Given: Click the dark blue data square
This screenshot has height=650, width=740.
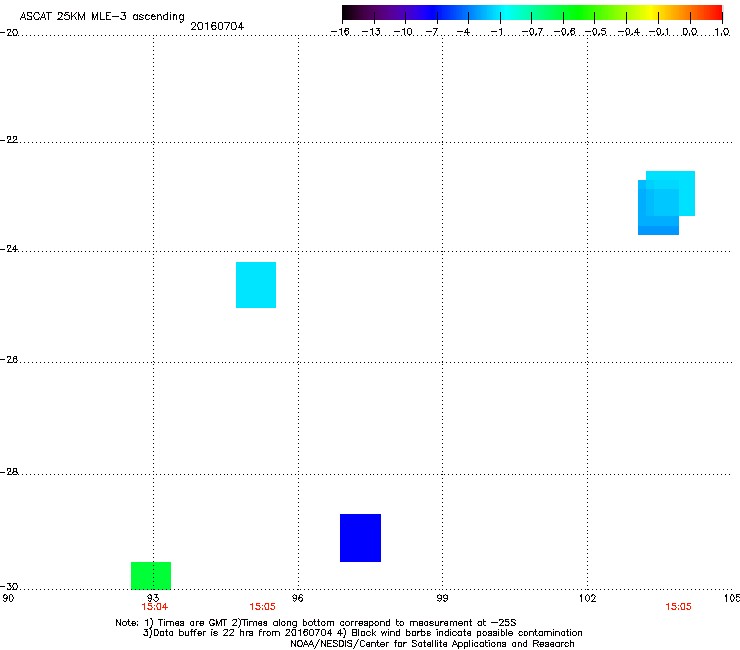Looking at the screenshot, I should [x=361, y=538].
